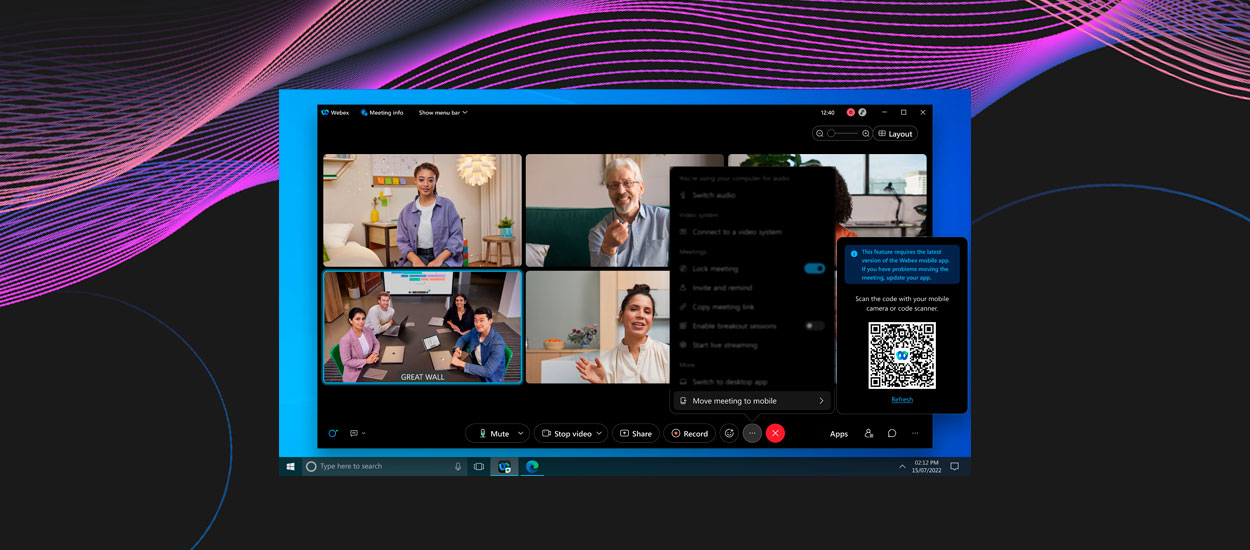Click the Record button
Image resolution: width=1250 pixels, height=550 pixels.
(x=689, y=433)
